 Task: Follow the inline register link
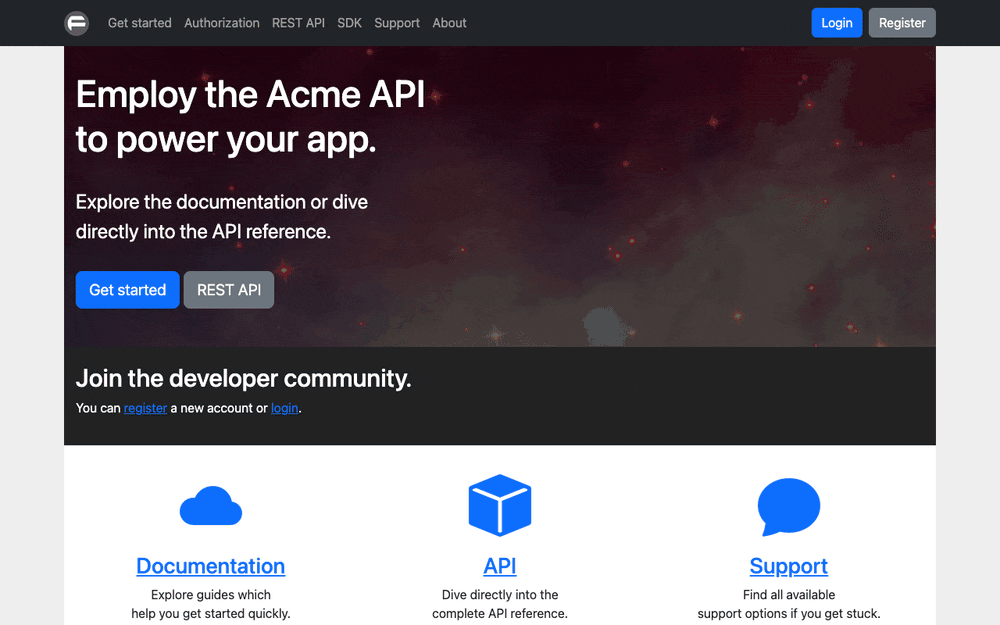(x=145, y=408)
